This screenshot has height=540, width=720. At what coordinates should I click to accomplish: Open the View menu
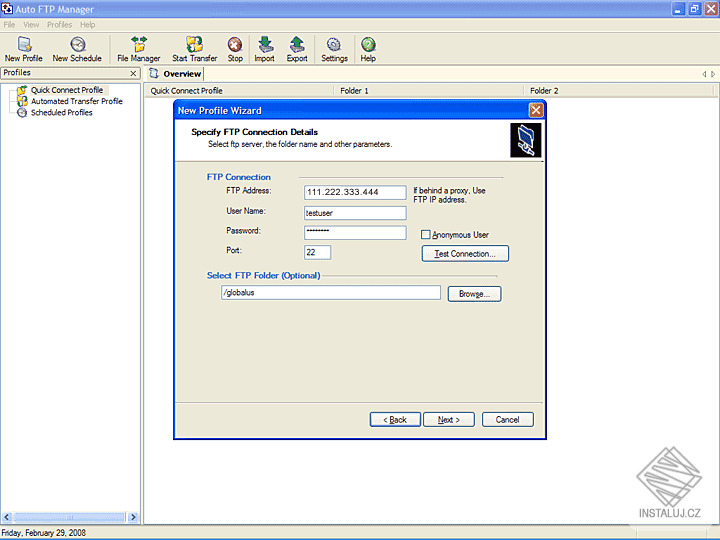tap(31, 25)
